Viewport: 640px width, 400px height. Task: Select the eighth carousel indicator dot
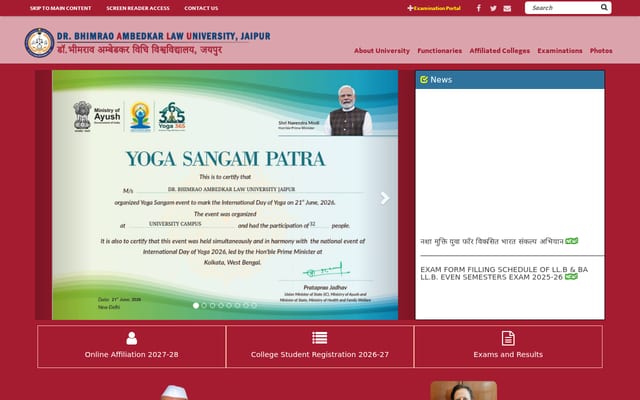254,305
